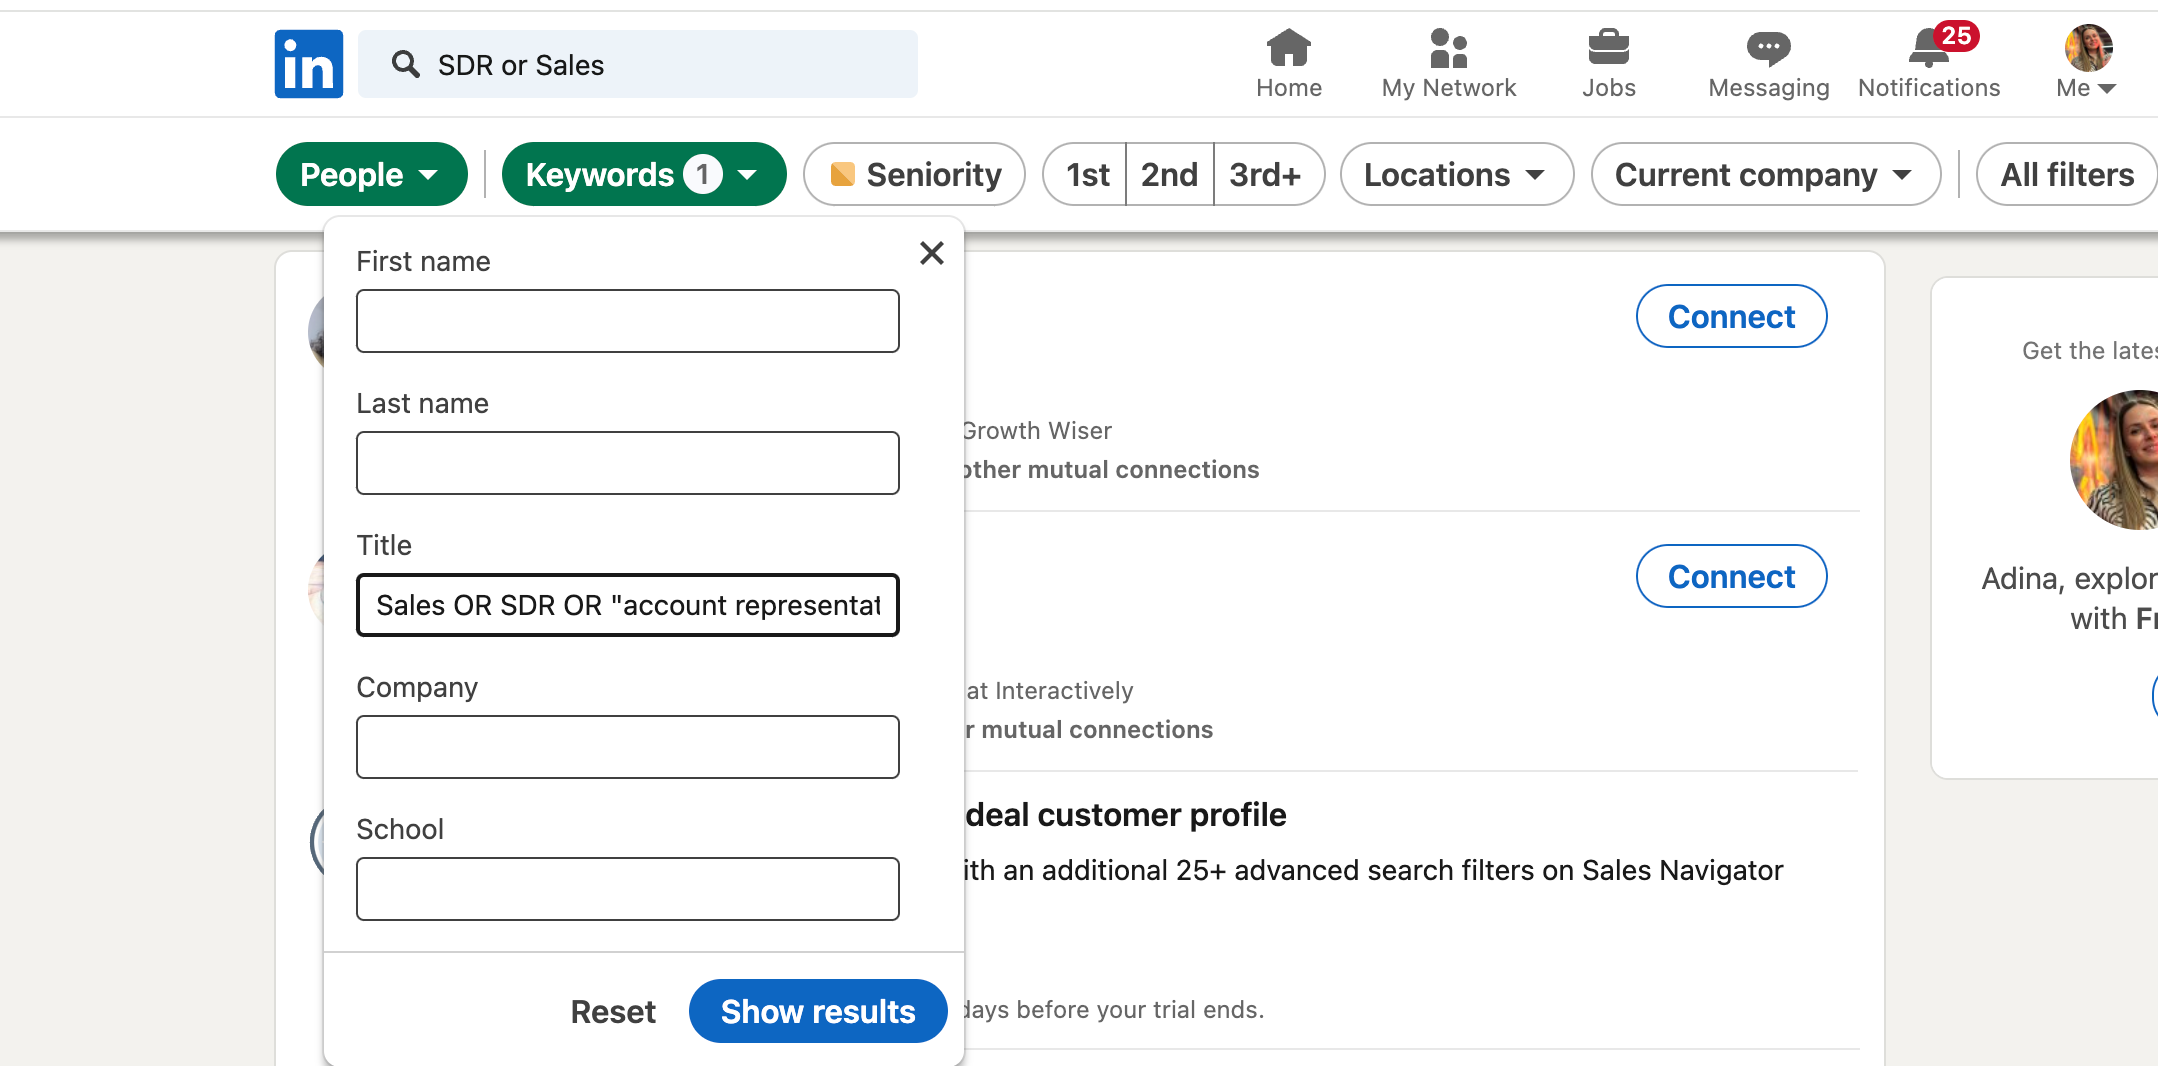Image resolution: width=2158 pixels, height=1066 pixels.
Task: Toggle the 3rd+ connections filter
Action: 1267,174
